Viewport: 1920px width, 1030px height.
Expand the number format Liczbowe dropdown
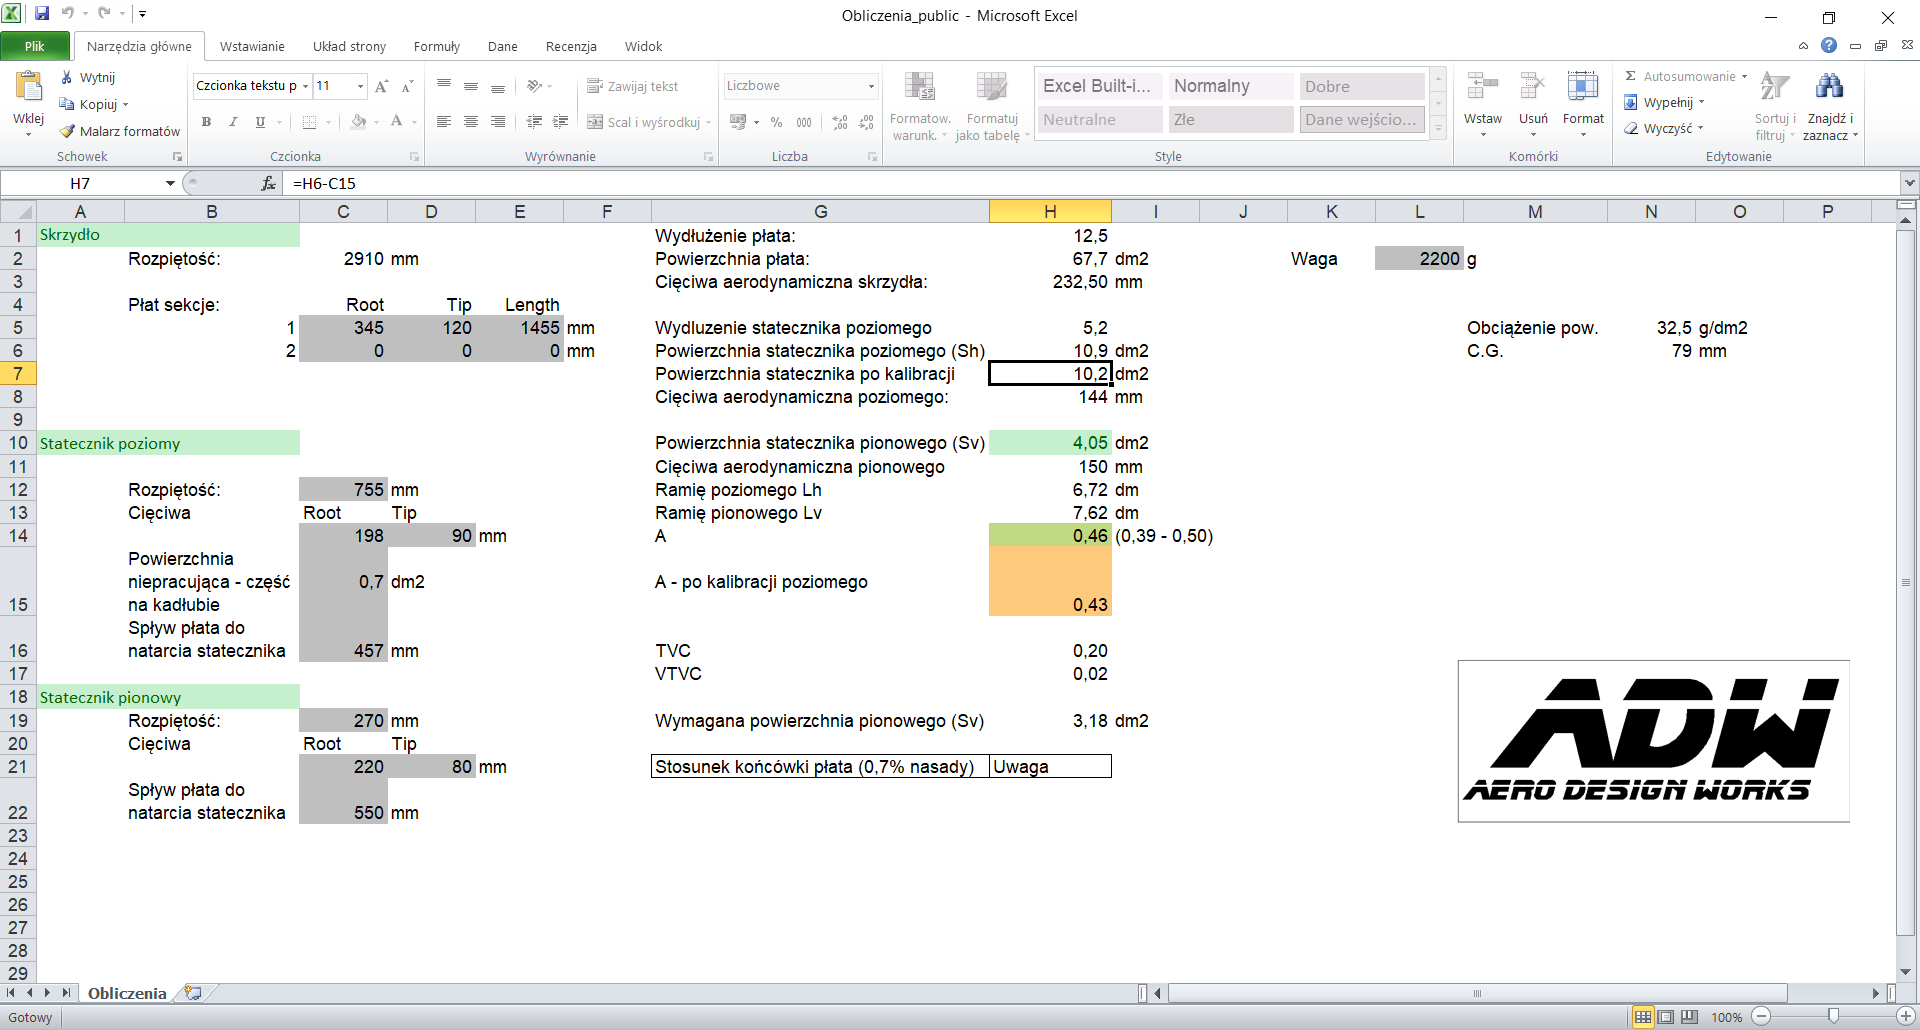[871, 86]
